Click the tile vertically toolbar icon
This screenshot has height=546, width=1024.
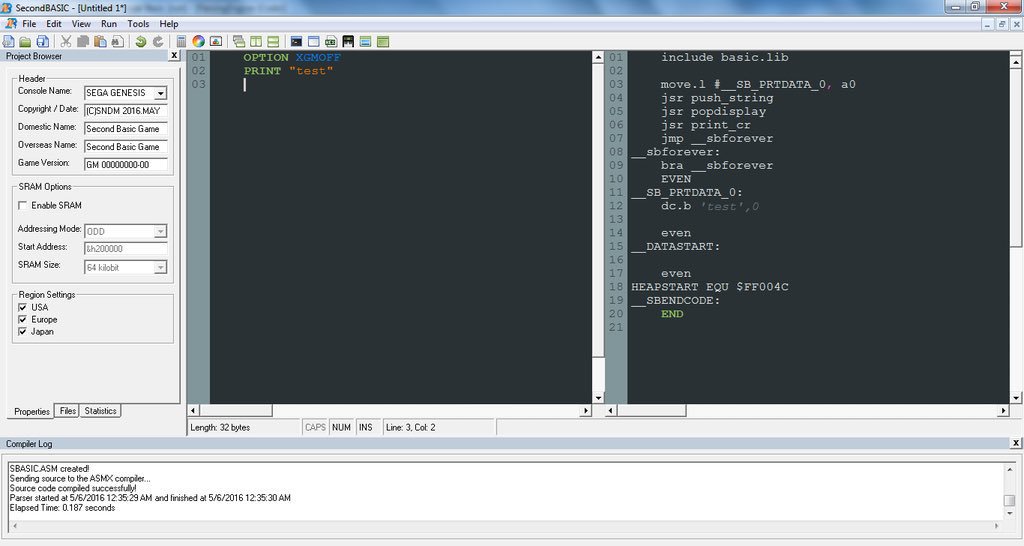(x=256, y=42)
